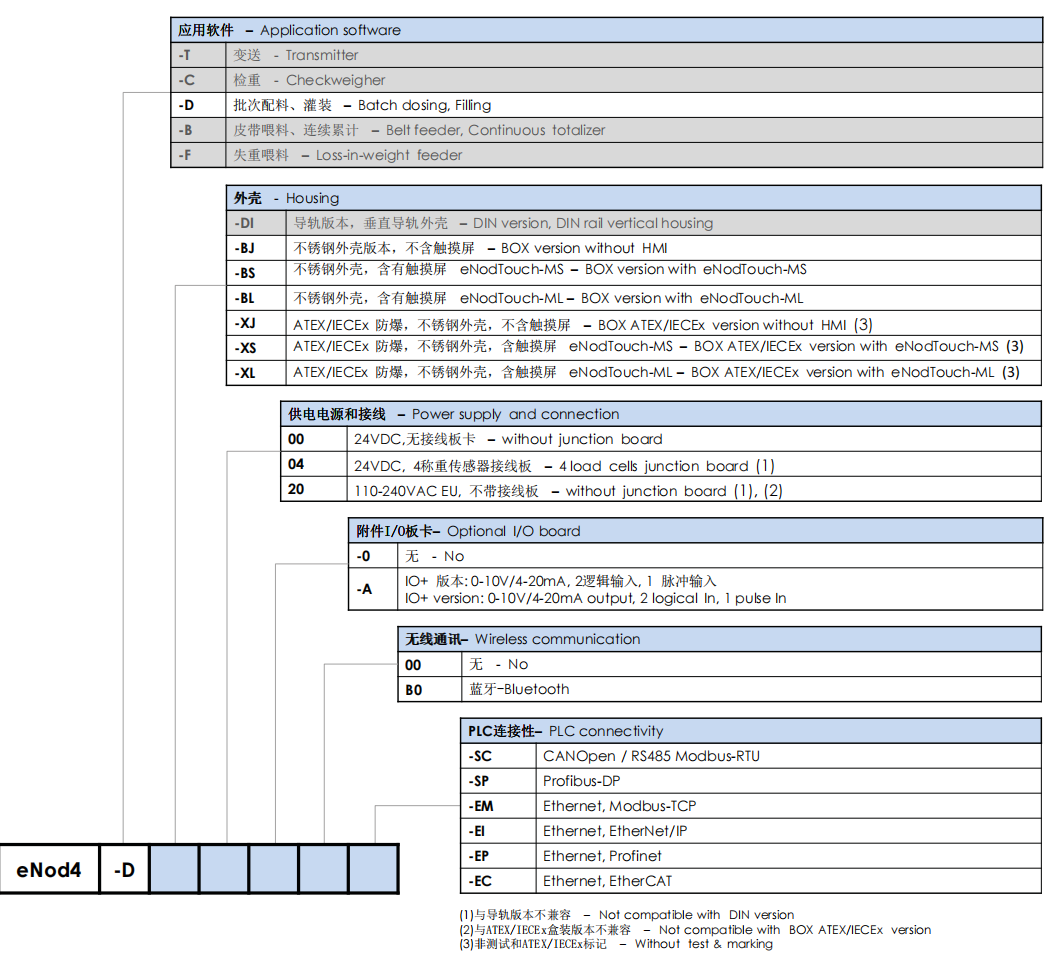Select the -SP Profibus-DP row
1056x960 pixels.
(x=751, y=781)
